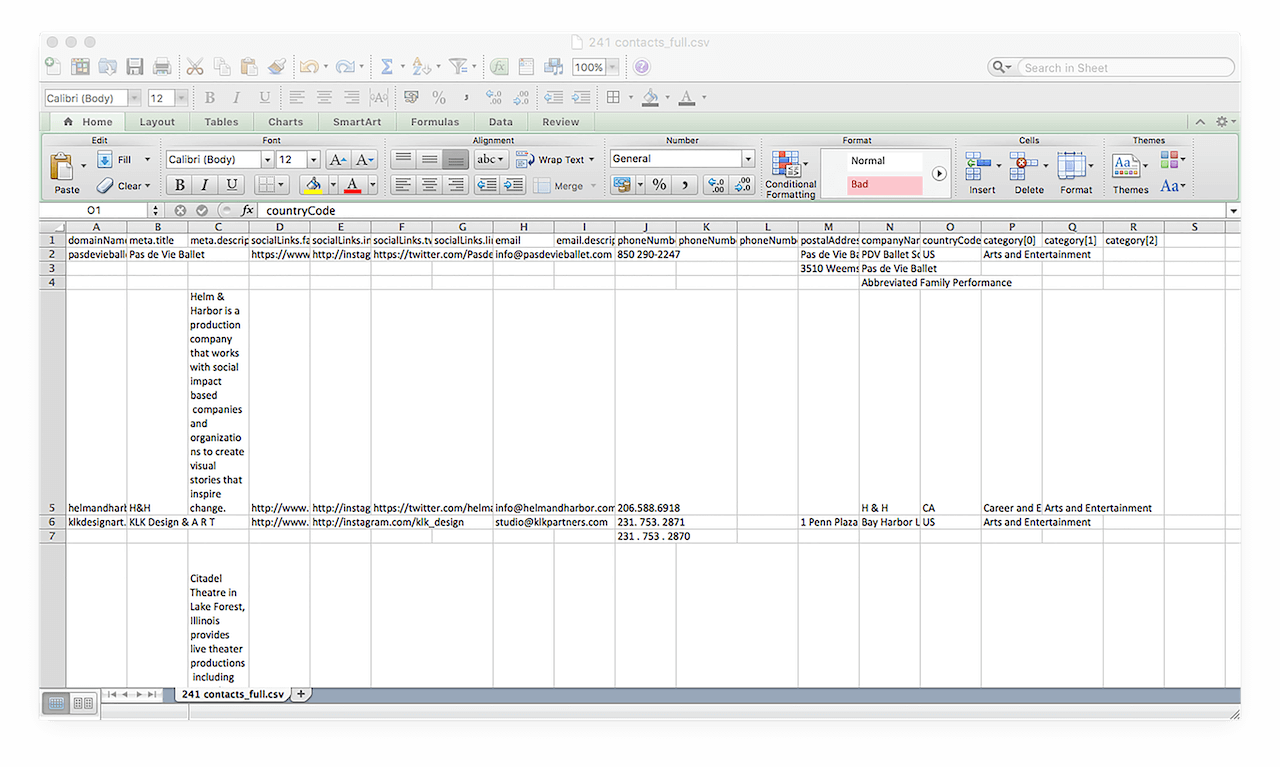Paste using the standard toolbar clipboard icon
This screenshot has width=1280, height=767.
(x=249, y=67)
